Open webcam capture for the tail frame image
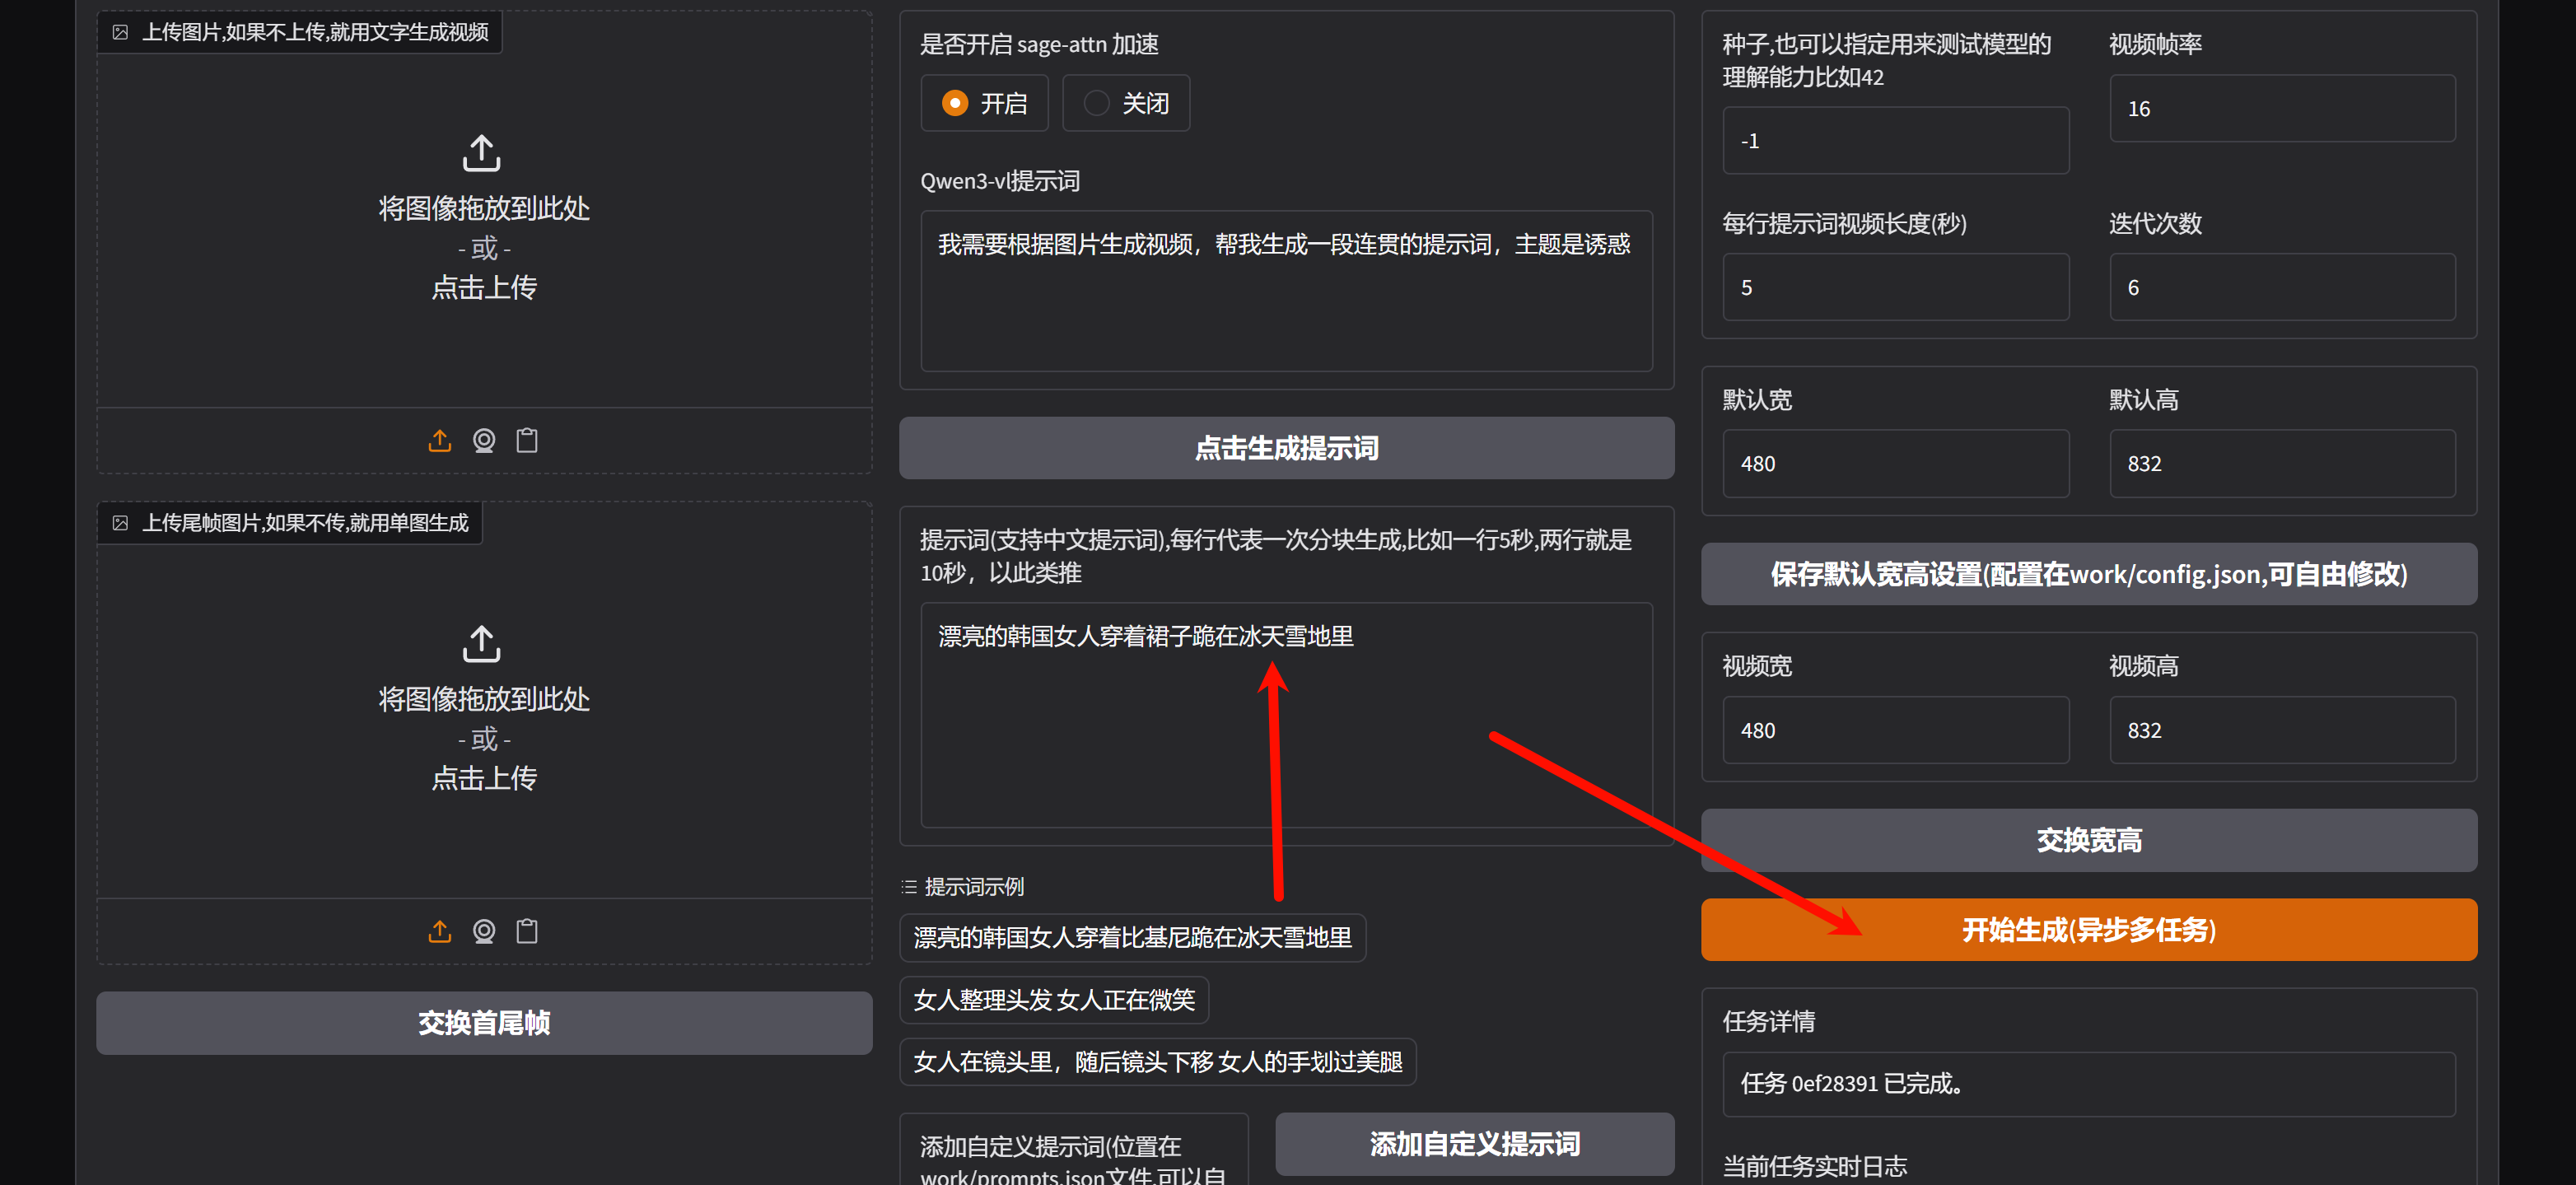This screenshot has width=2576, height=1185. 484,931
